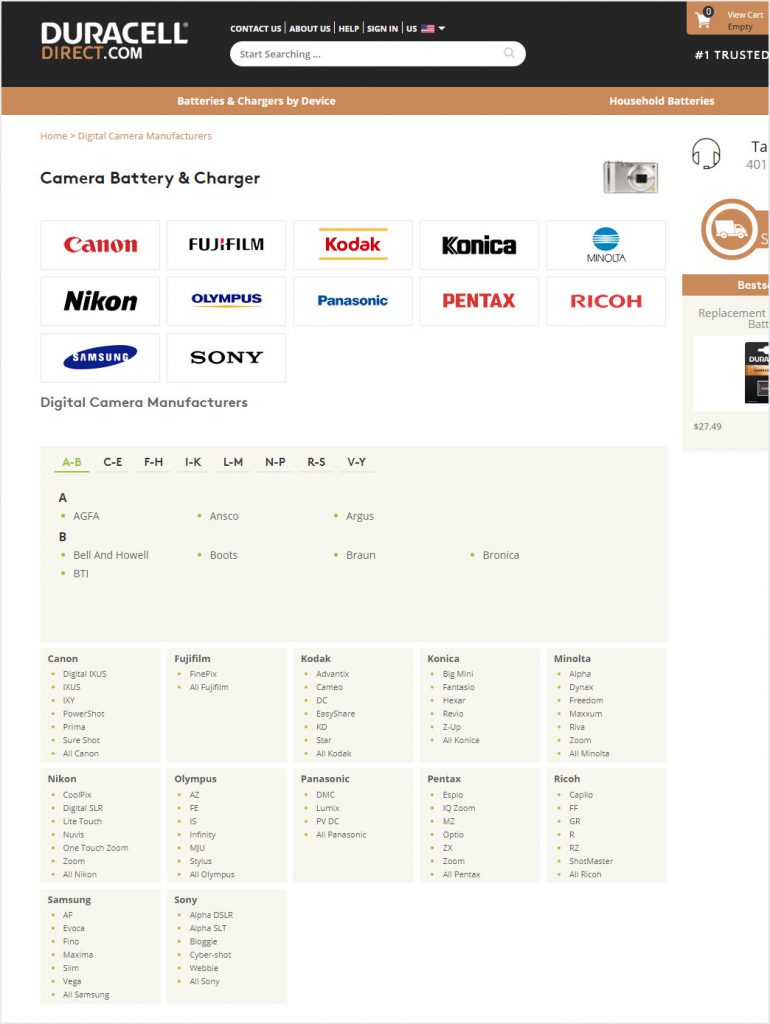Click the headset support icon
This screenshot has width=770, height=1024.
click(705, 154)
